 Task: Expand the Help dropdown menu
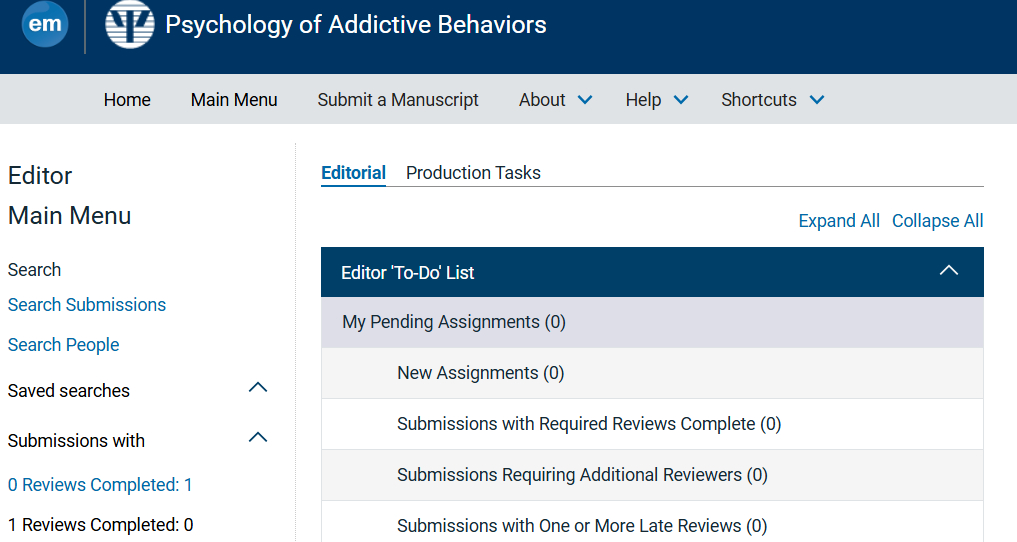pyautogui.click(x=656, y=100)
